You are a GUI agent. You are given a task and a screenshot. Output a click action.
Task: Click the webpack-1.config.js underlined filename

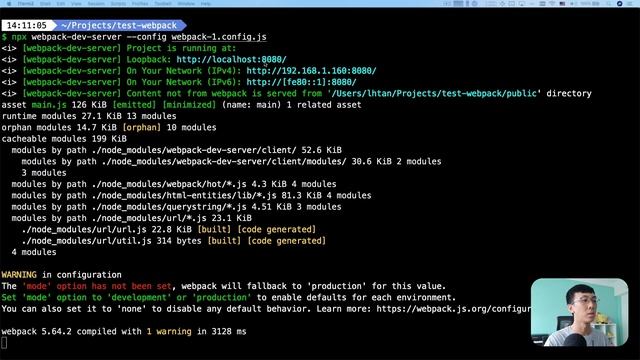click(219, 37)
